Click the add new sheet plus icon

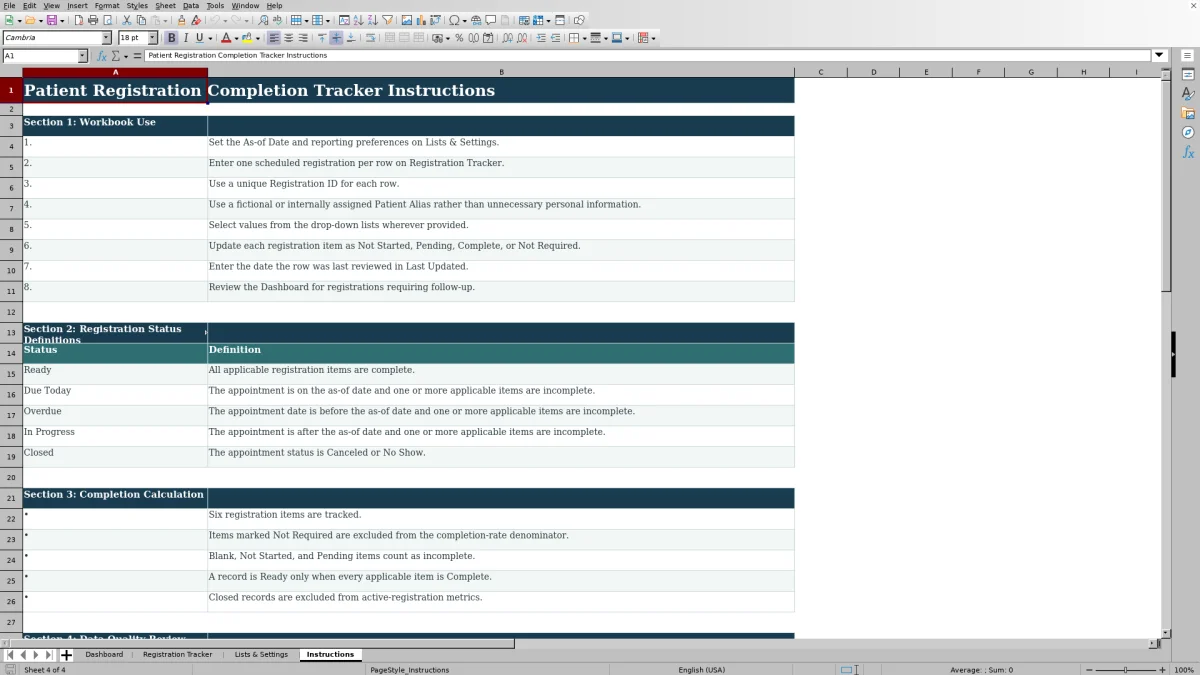pos(66,655)
